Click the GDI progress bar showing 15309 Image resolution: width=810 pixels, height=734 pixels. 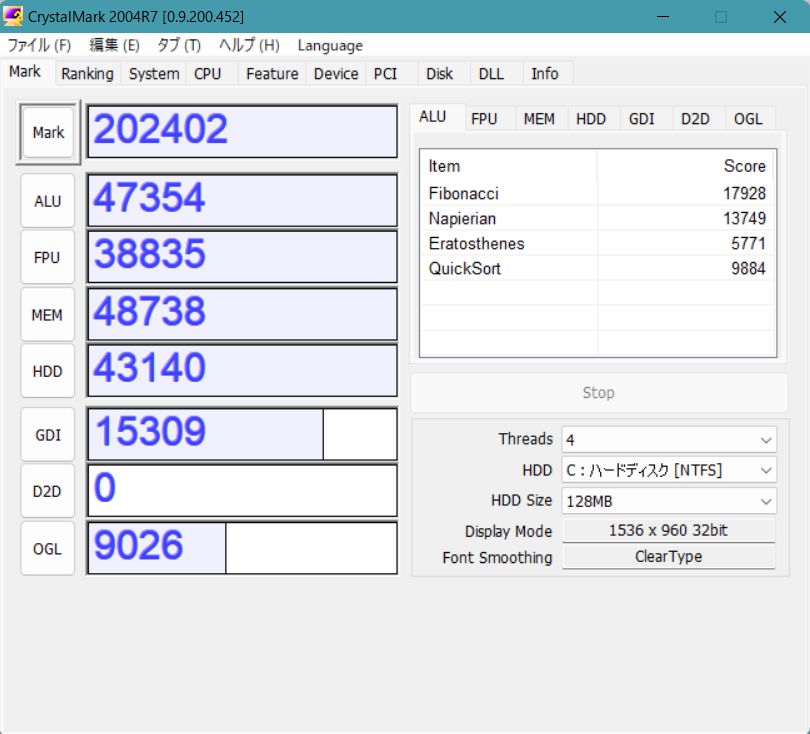coord(242,434)
